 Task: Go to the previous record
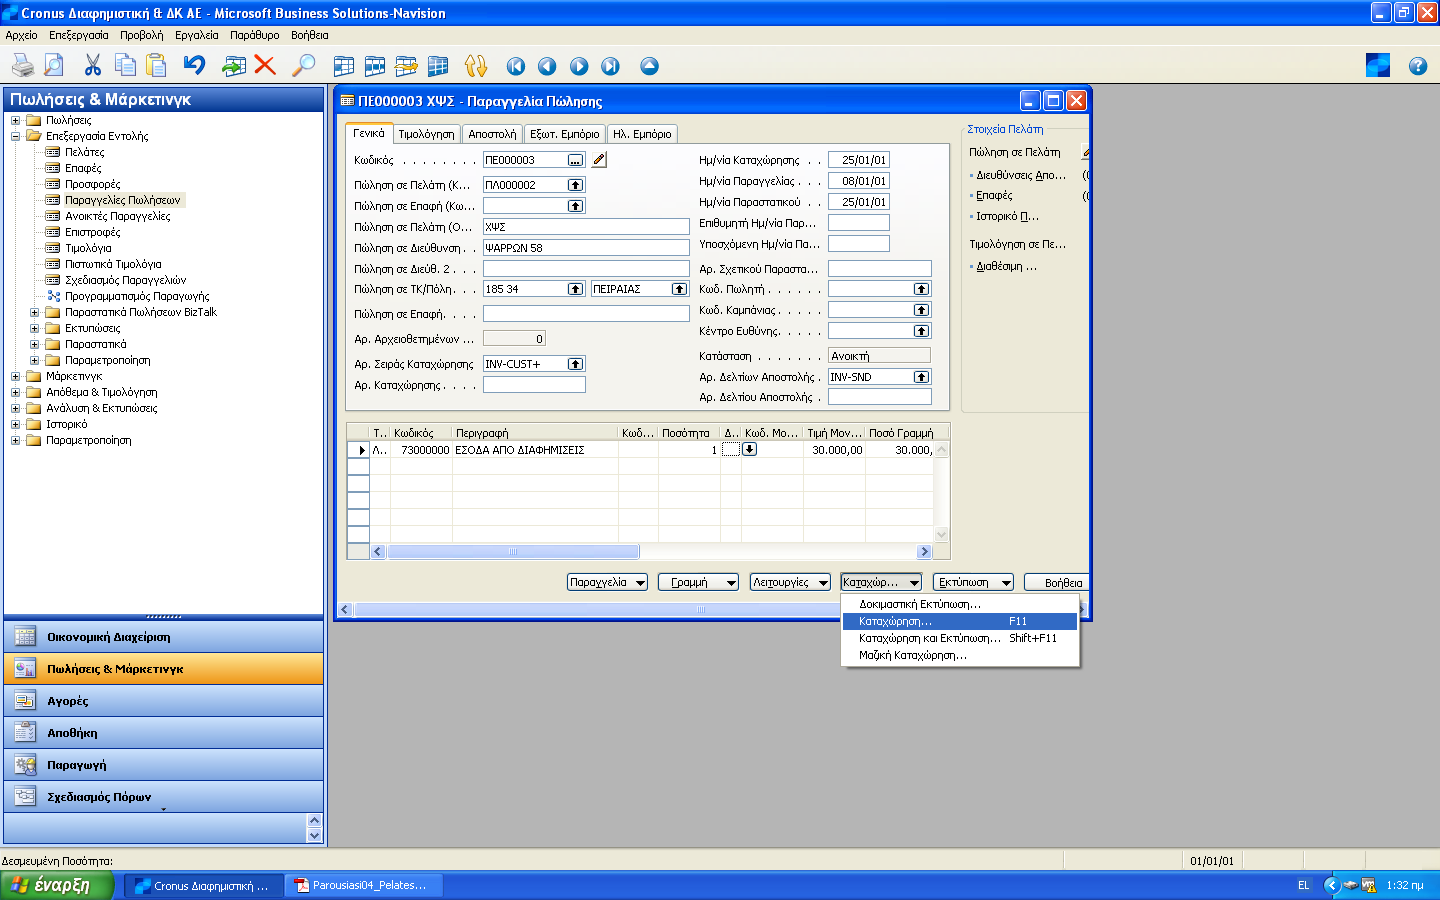click(547, 66)
